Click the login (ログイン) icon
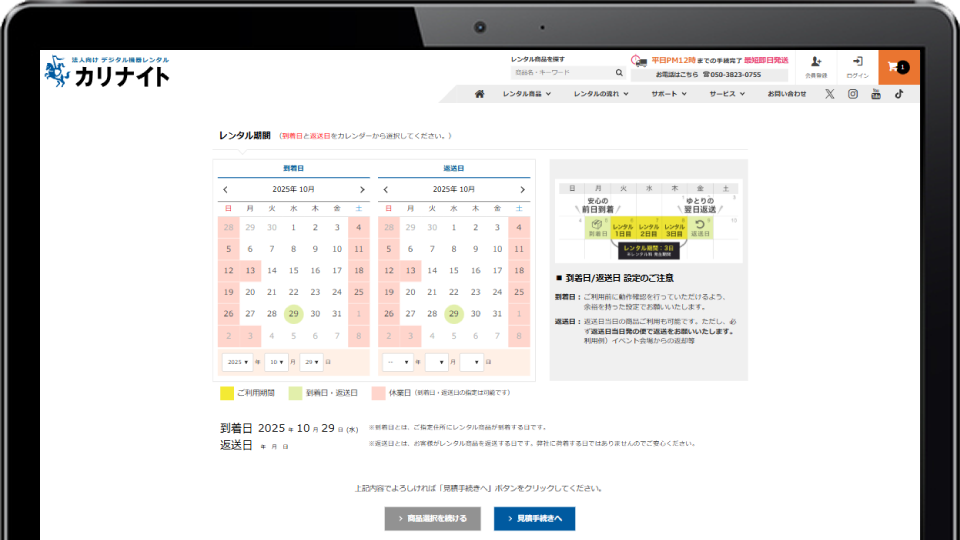This screenshot has width=960, height=540. point(857,66)
